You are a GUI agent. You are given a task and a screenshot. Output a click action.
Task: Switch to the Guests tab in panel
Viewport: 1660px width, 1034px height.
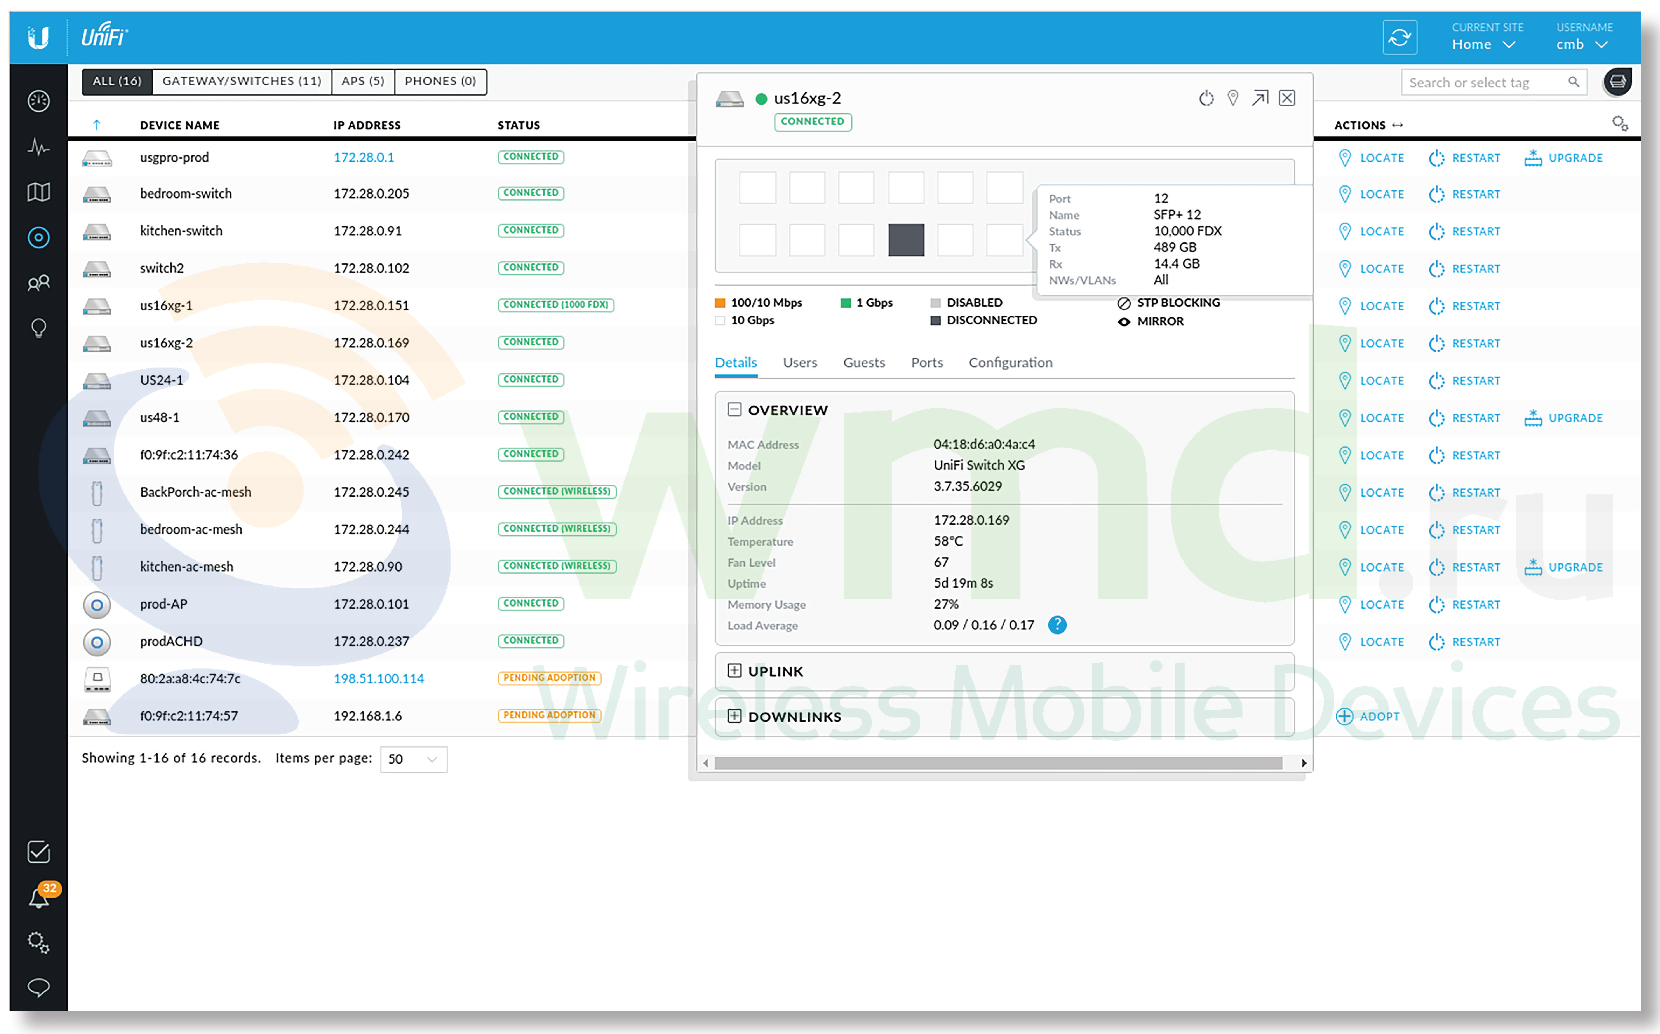[x=864, y=362]
